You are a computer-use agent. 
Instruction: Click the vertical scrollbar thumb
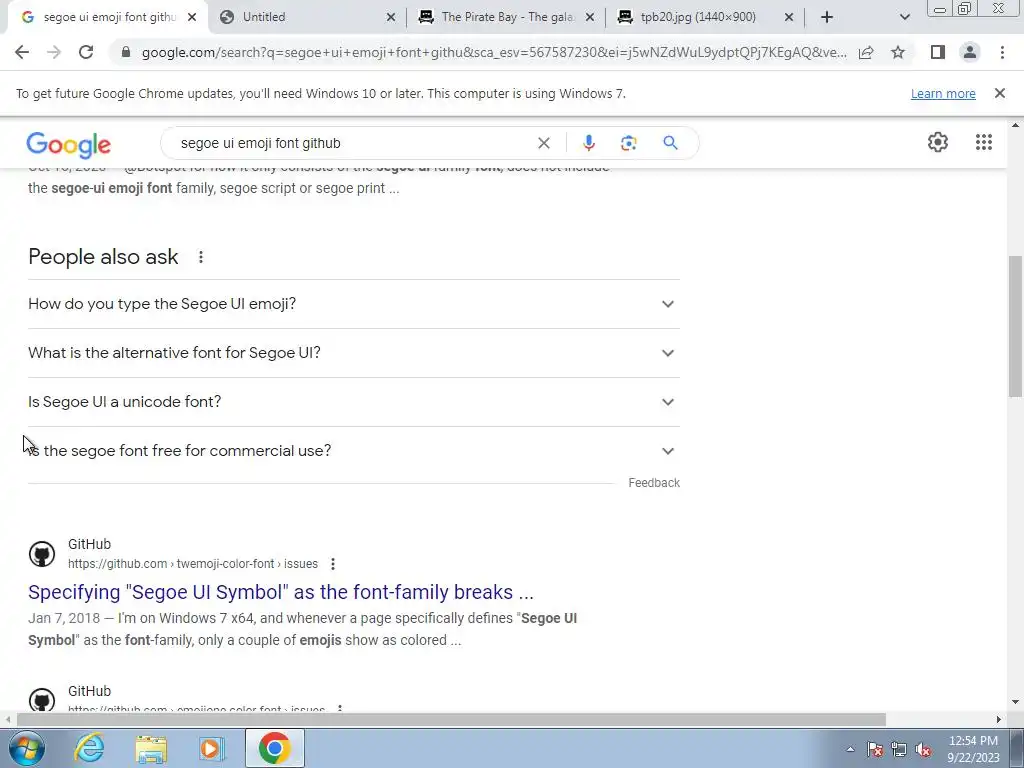[x=1015, y=327]
